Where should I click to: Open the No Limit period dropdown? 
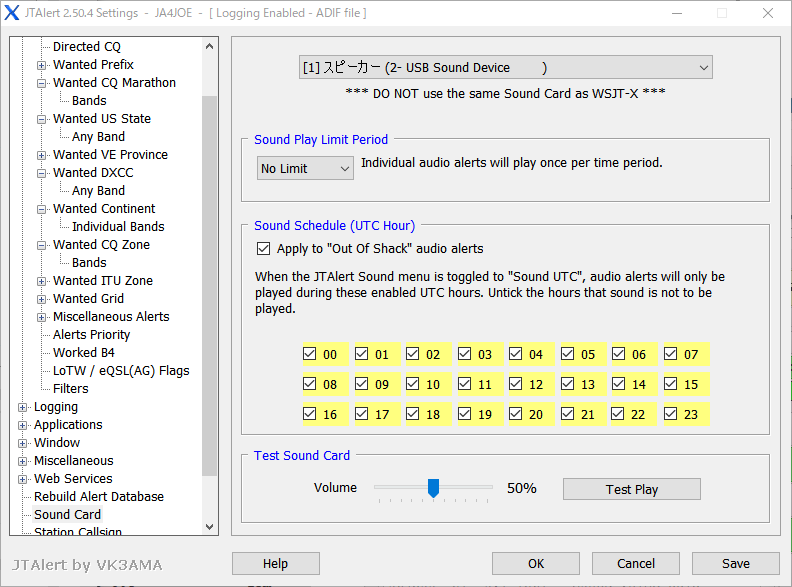[305, 168]
